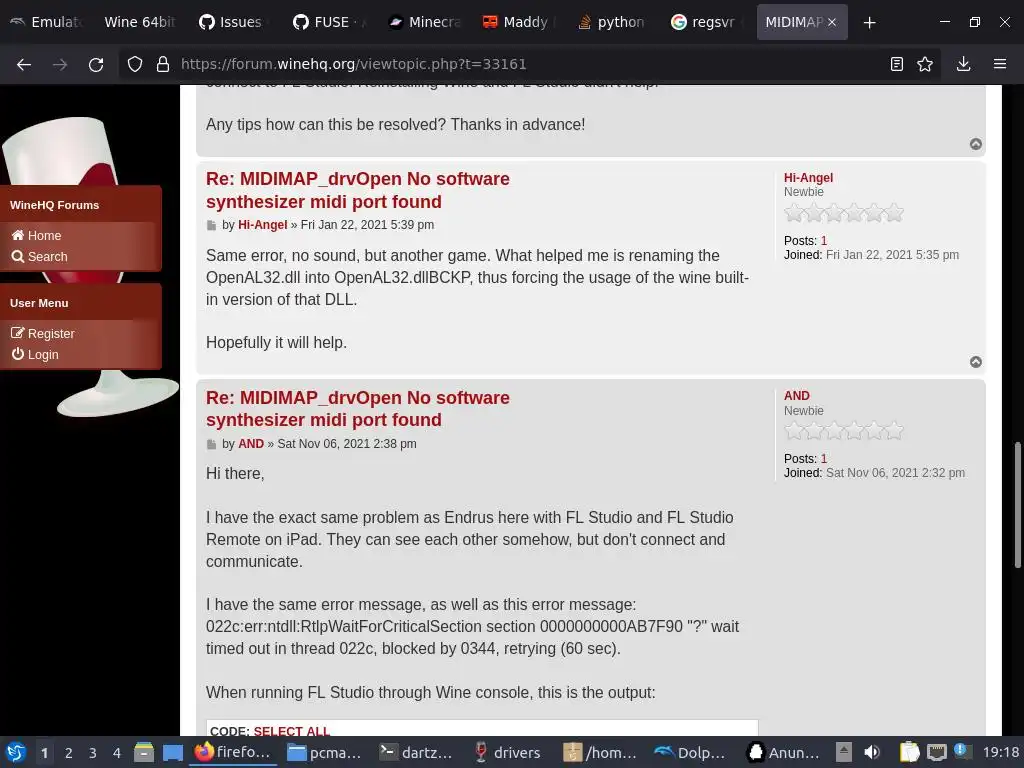The width and height of the screenshot is (1024, 768).
Task: Focus the Dolphin taskbar window
Action: pyautogui.click(x=693, y=752)
